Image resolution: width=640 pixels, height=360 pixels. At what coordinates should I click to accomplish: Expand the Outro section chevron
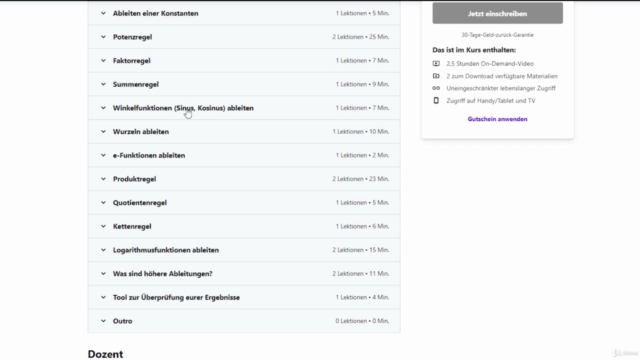(103, 321)
